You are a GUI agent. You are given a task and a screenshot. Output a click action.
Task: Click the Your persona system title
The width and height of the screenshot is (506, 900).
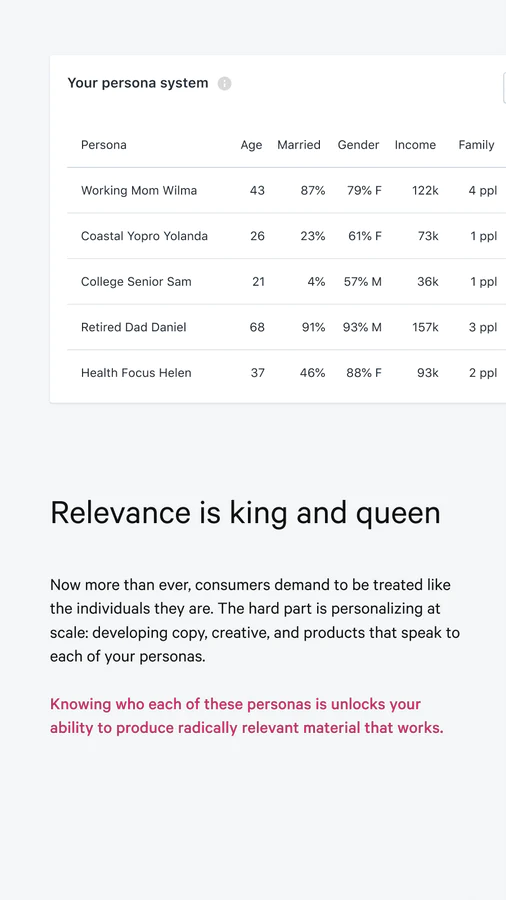138,83
